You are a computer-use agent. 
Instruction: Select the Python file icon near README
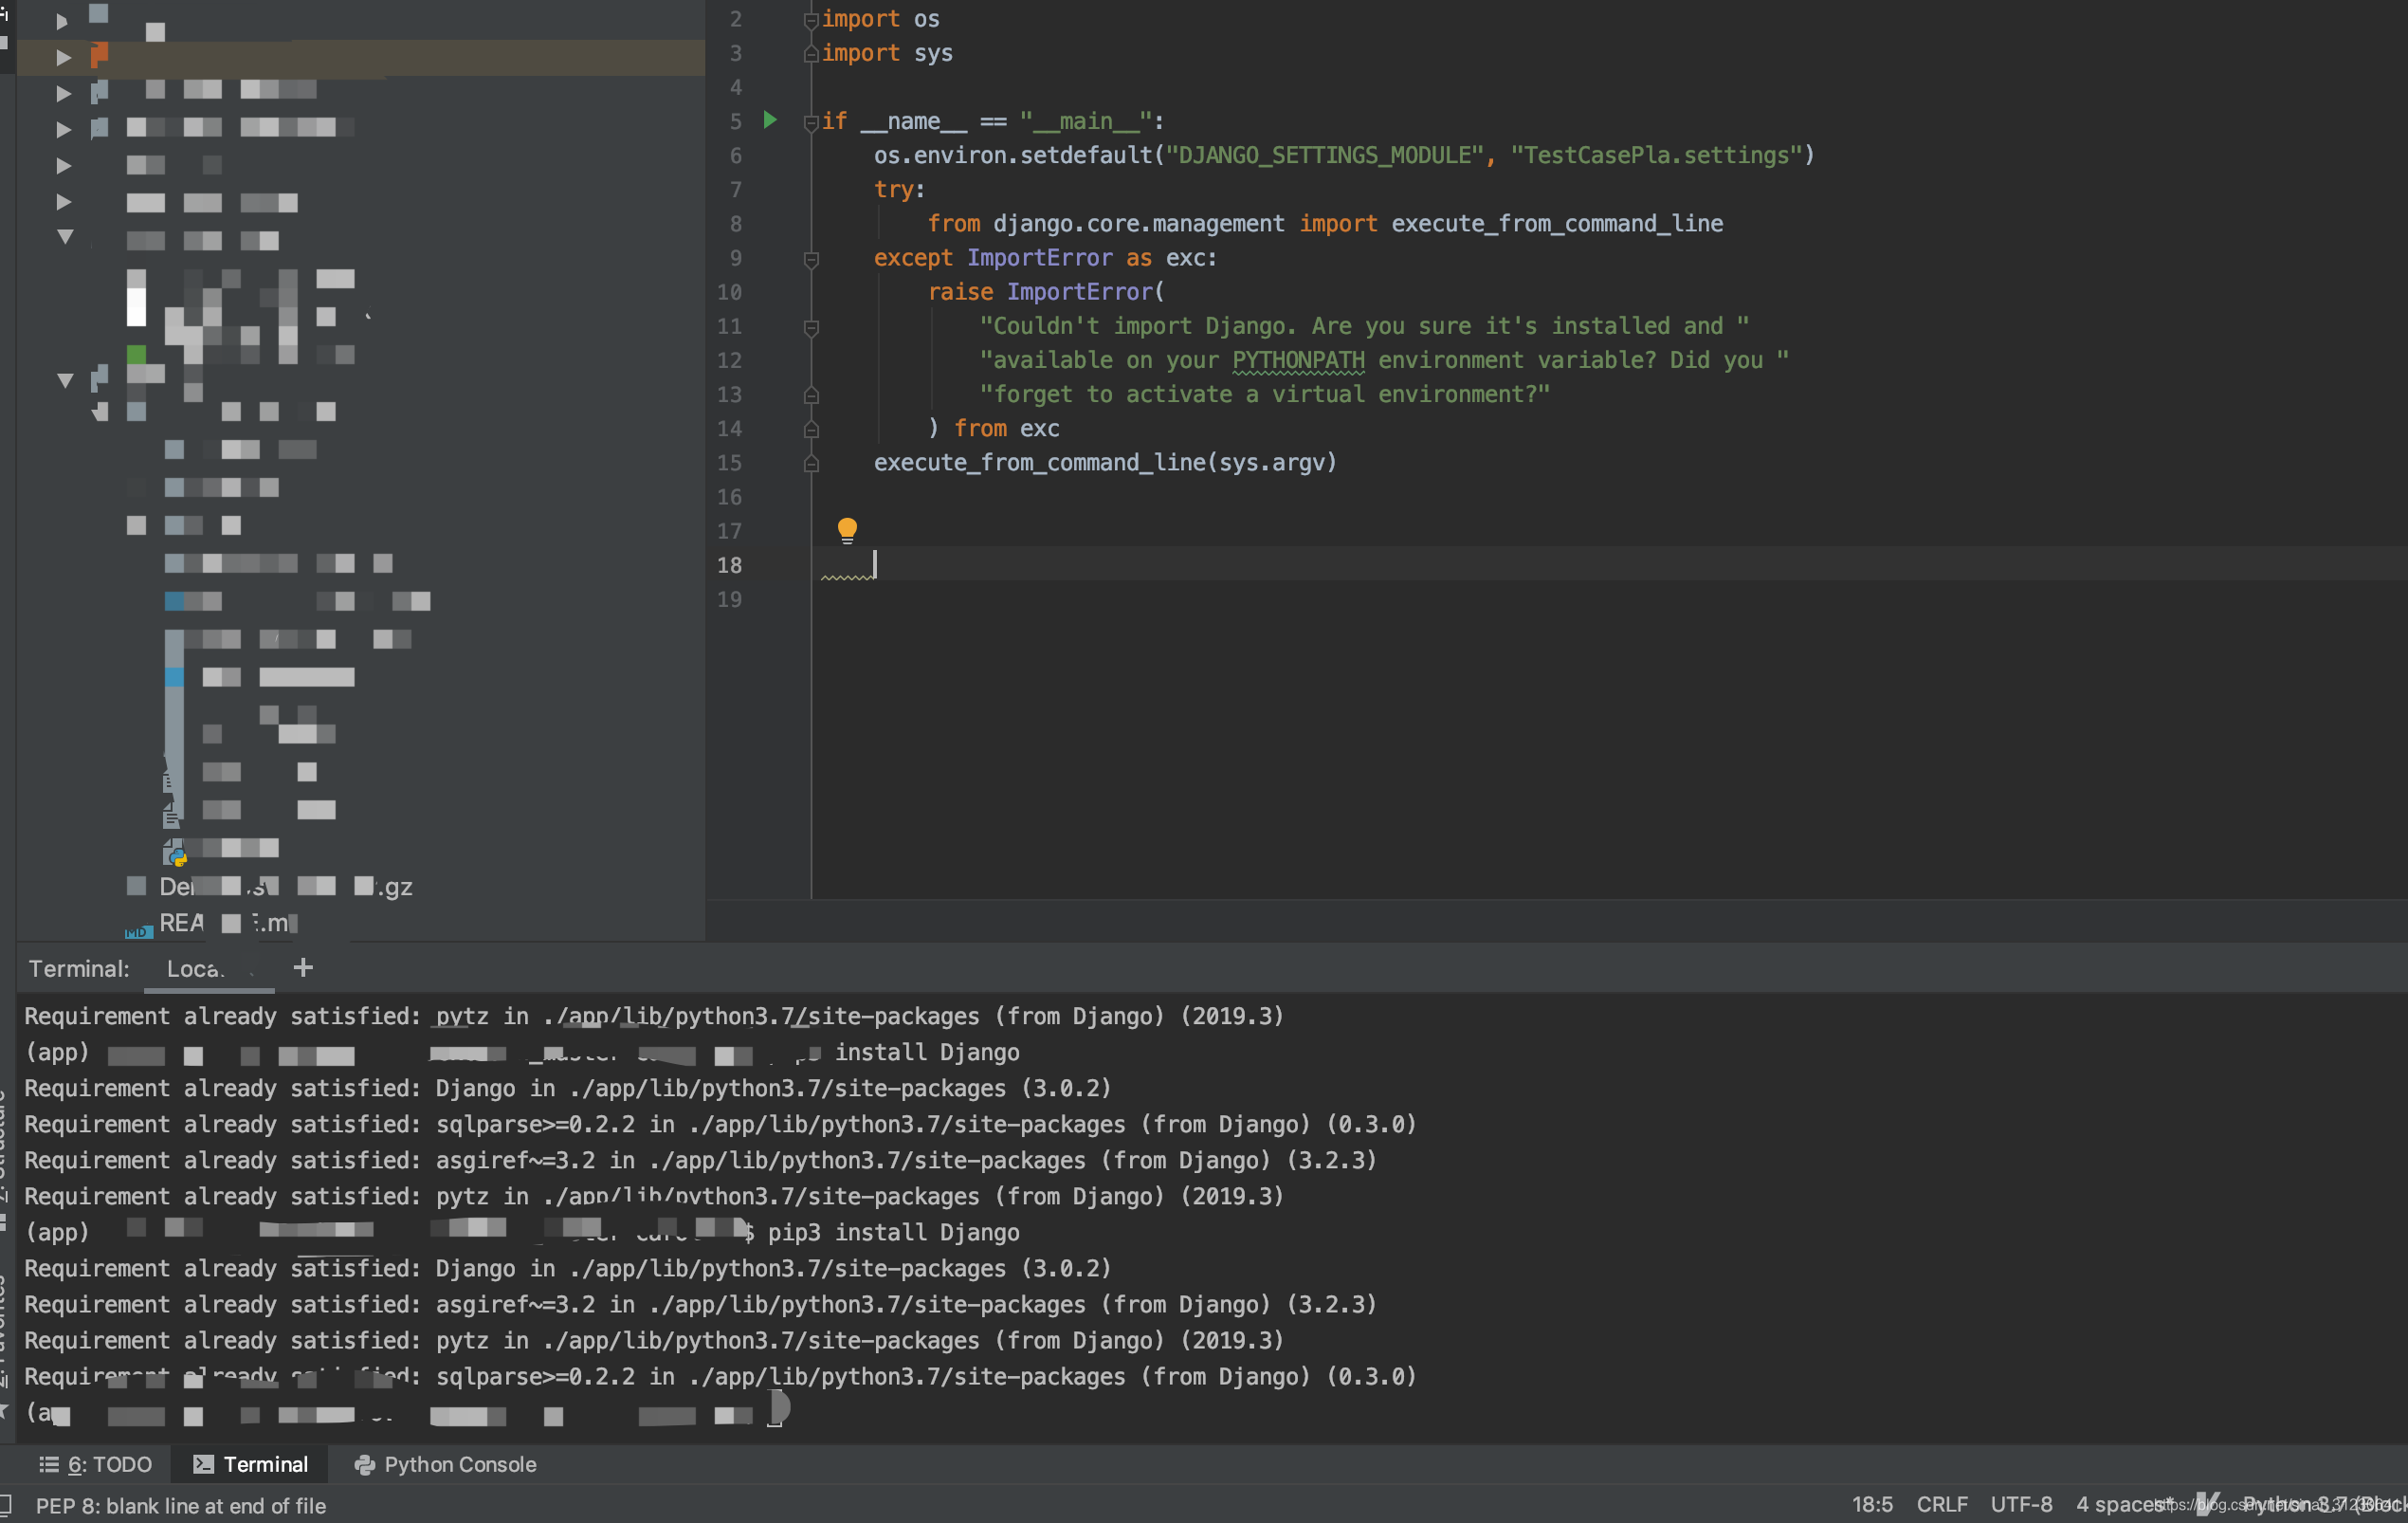click(x=175, y=853)
